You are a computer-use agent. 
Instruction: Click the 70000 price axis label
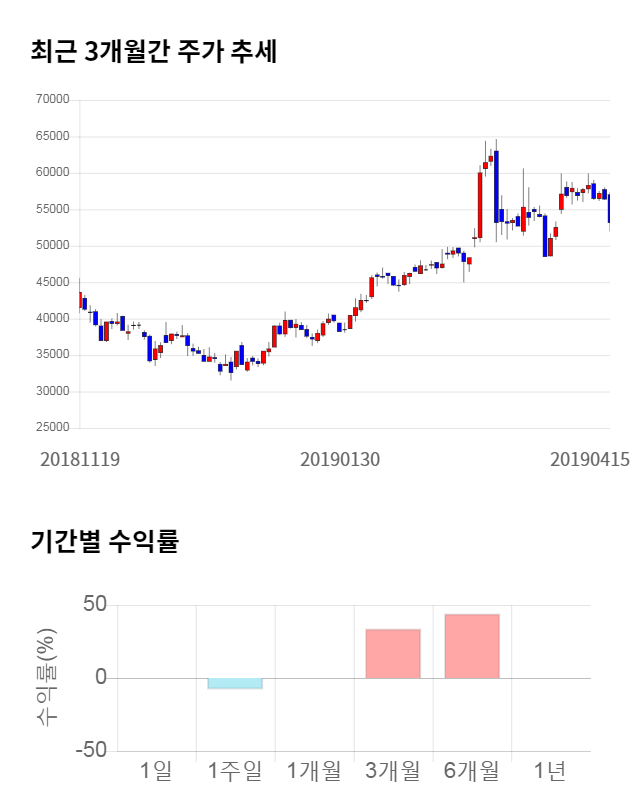(x=51, y=100)
